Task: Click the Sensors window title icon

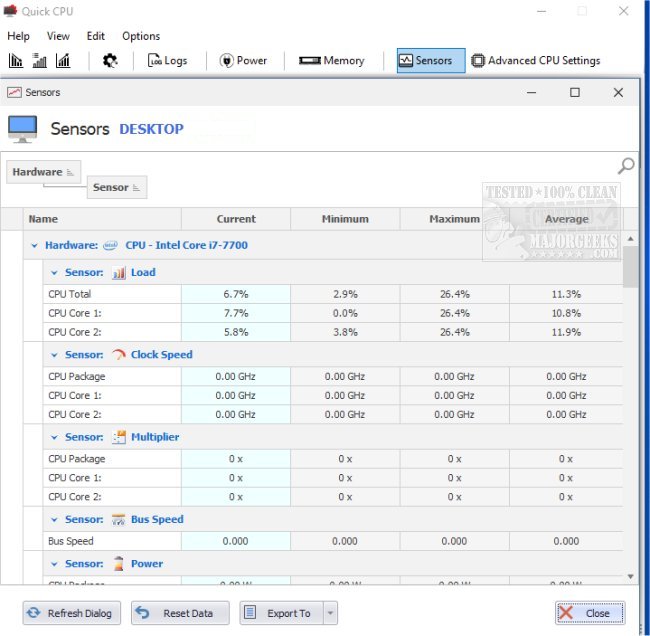Action: tap(14, 92)
